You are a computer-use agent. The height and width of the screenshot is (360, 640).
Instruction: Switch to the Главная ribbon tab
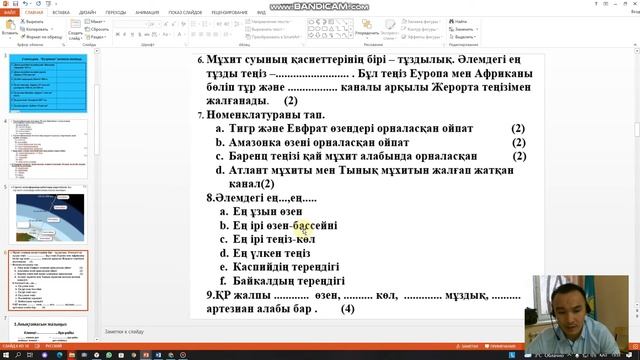click(34, 13)
